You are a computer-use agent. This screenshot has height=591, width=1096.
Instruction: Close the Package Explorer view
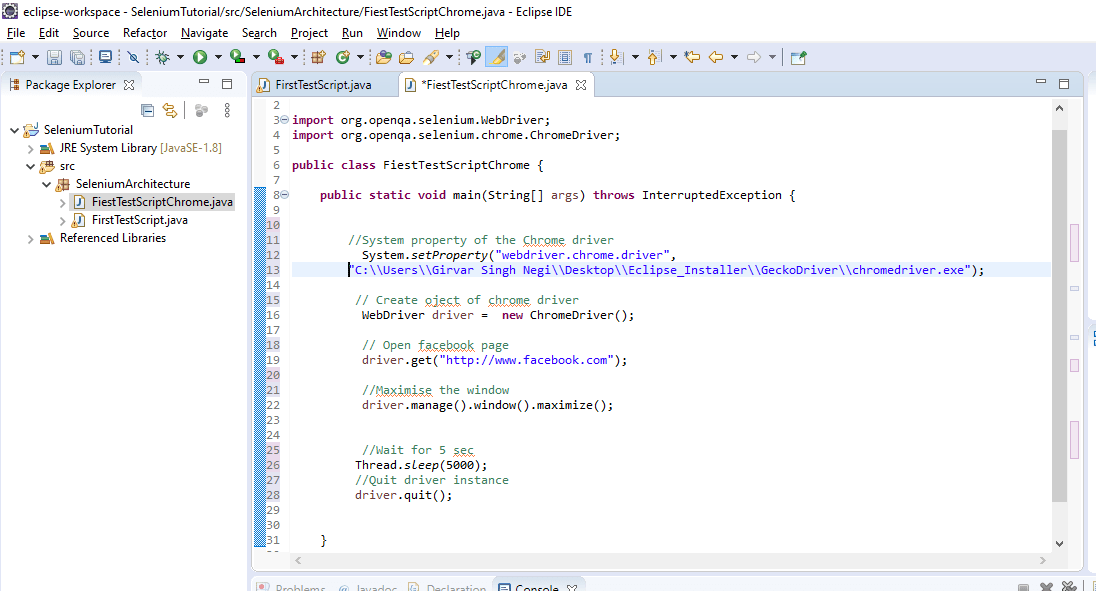pyautogui.click(x=129, y=85)
